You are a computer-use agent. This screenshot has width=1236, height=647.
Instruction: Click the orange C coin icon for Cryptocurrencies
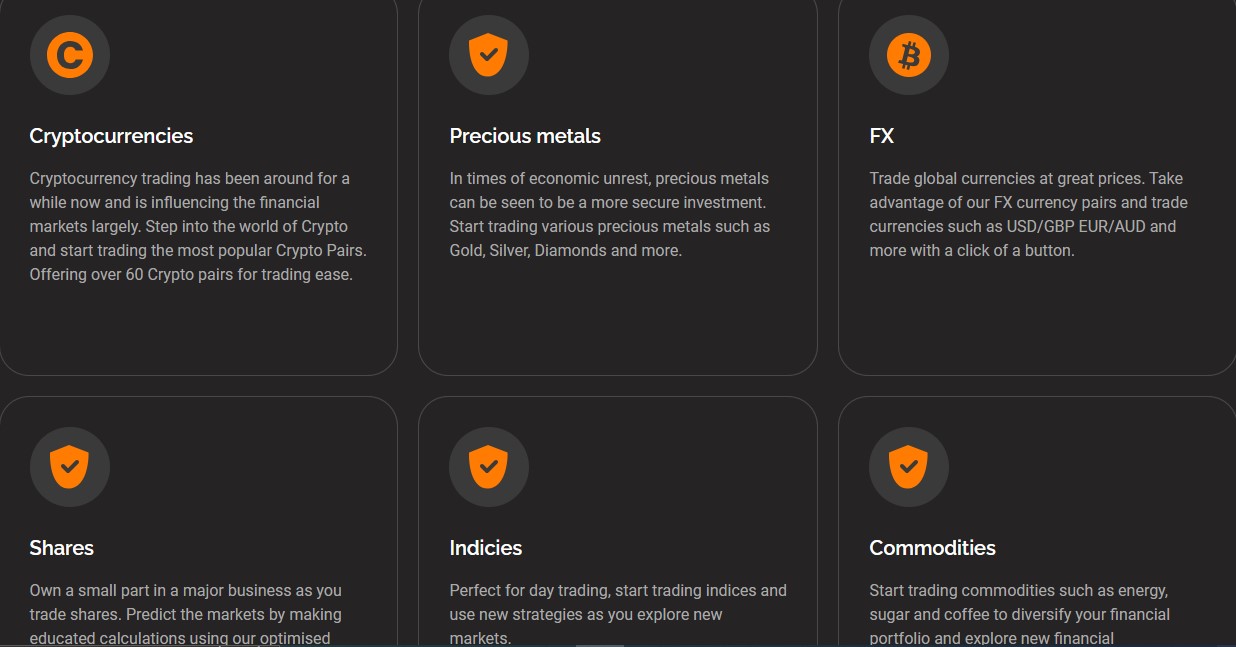(x=69, y=55)
